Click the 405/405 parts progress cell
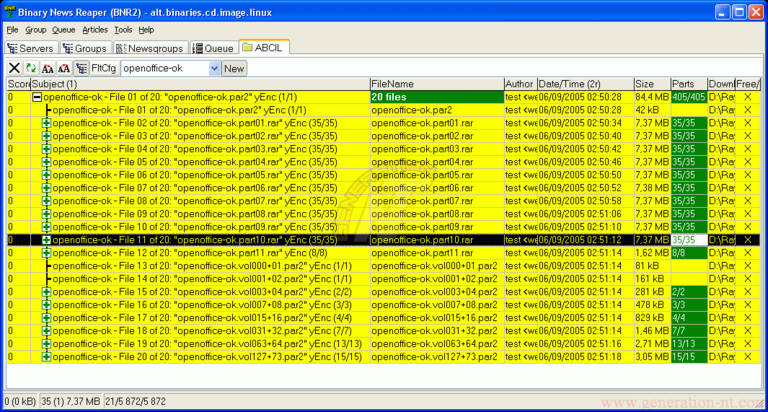This screenshot has height=412, width=768. [x=689, y=97]
